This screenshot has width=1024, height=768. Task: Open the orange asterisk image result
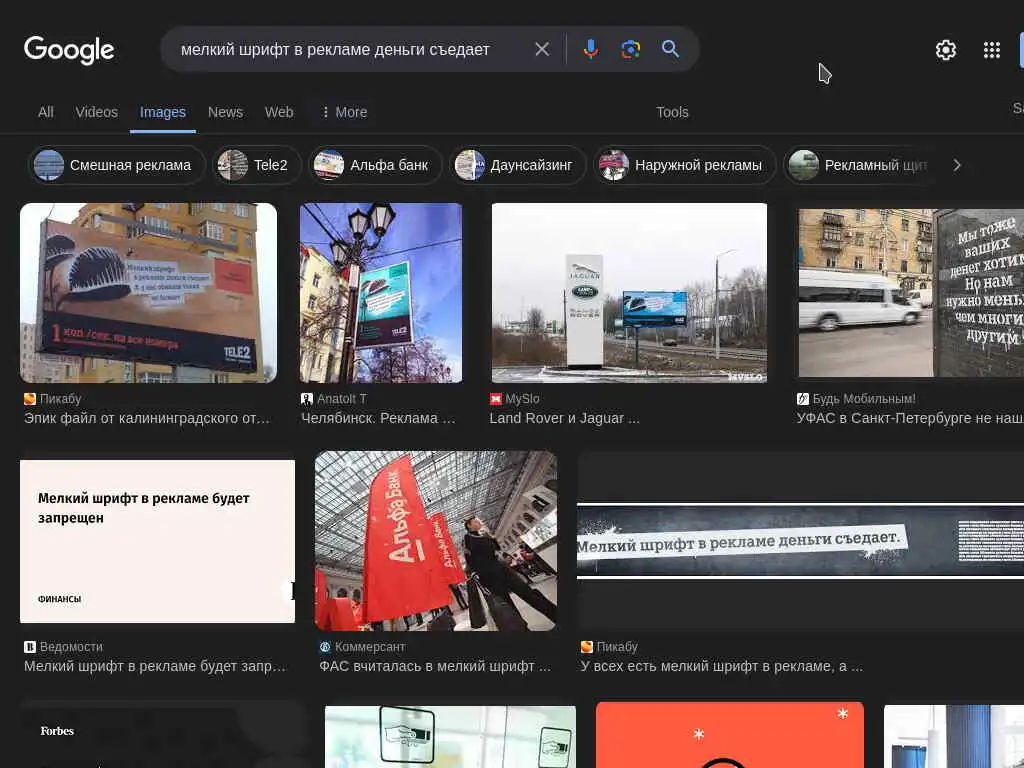[x=729, y=735]
